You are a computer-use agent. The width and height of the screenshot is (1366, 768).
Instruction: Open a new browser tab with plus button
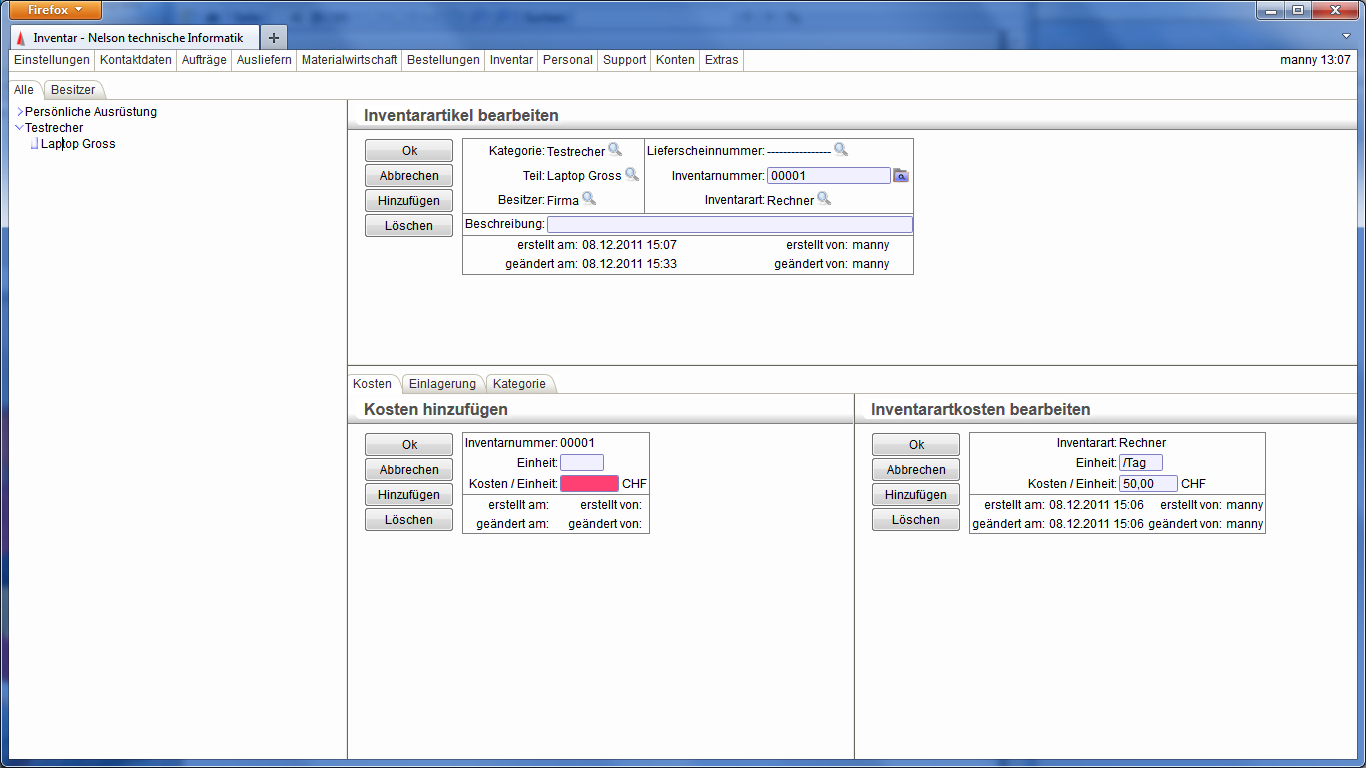[273, 37]
